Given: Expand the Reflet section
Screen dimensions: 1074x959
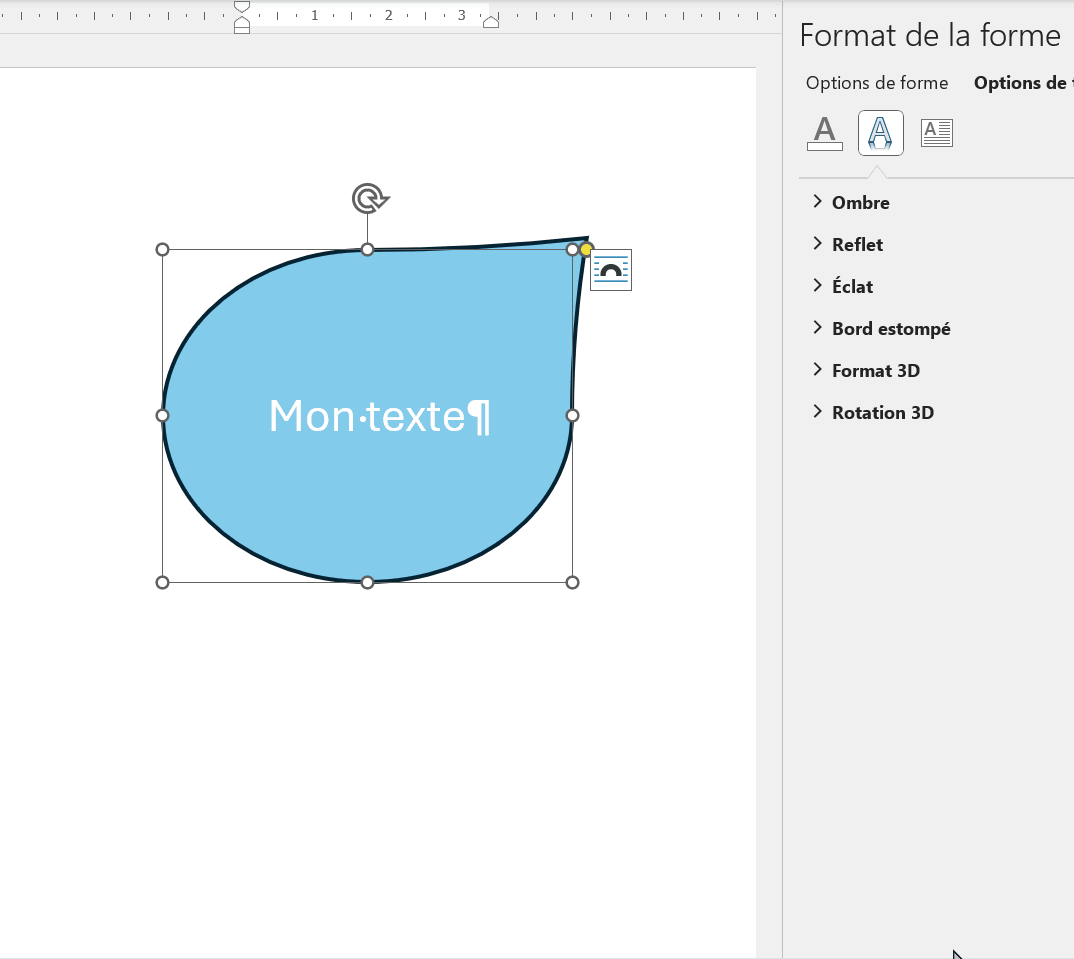Looking at the screenshot, I should tap(857, 245).
